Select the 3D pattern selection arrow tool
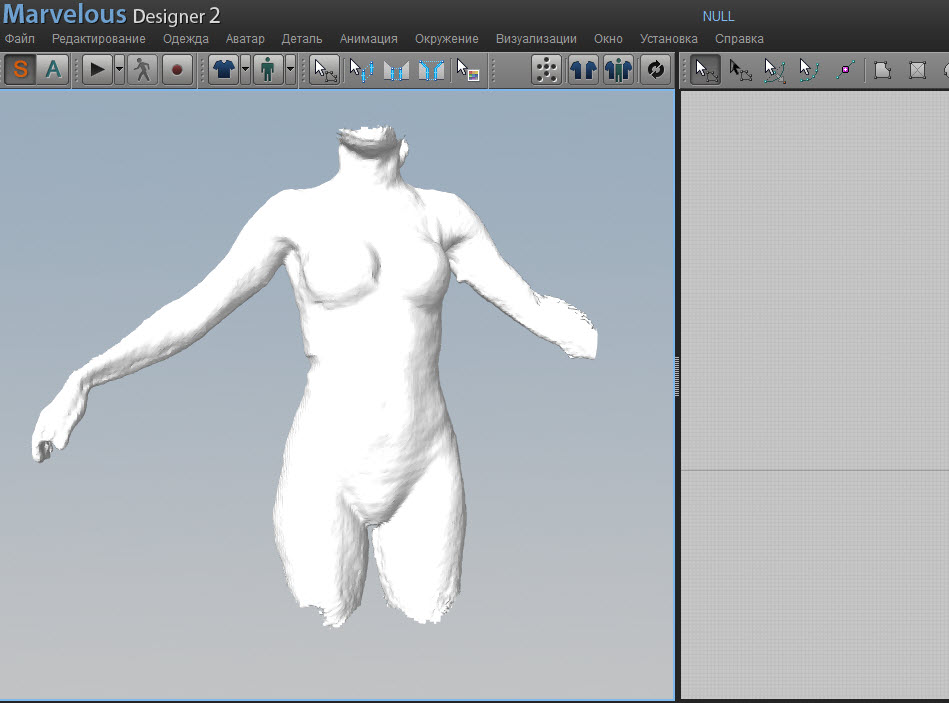Screen dimensions: 949x703 tap(325, 70)
